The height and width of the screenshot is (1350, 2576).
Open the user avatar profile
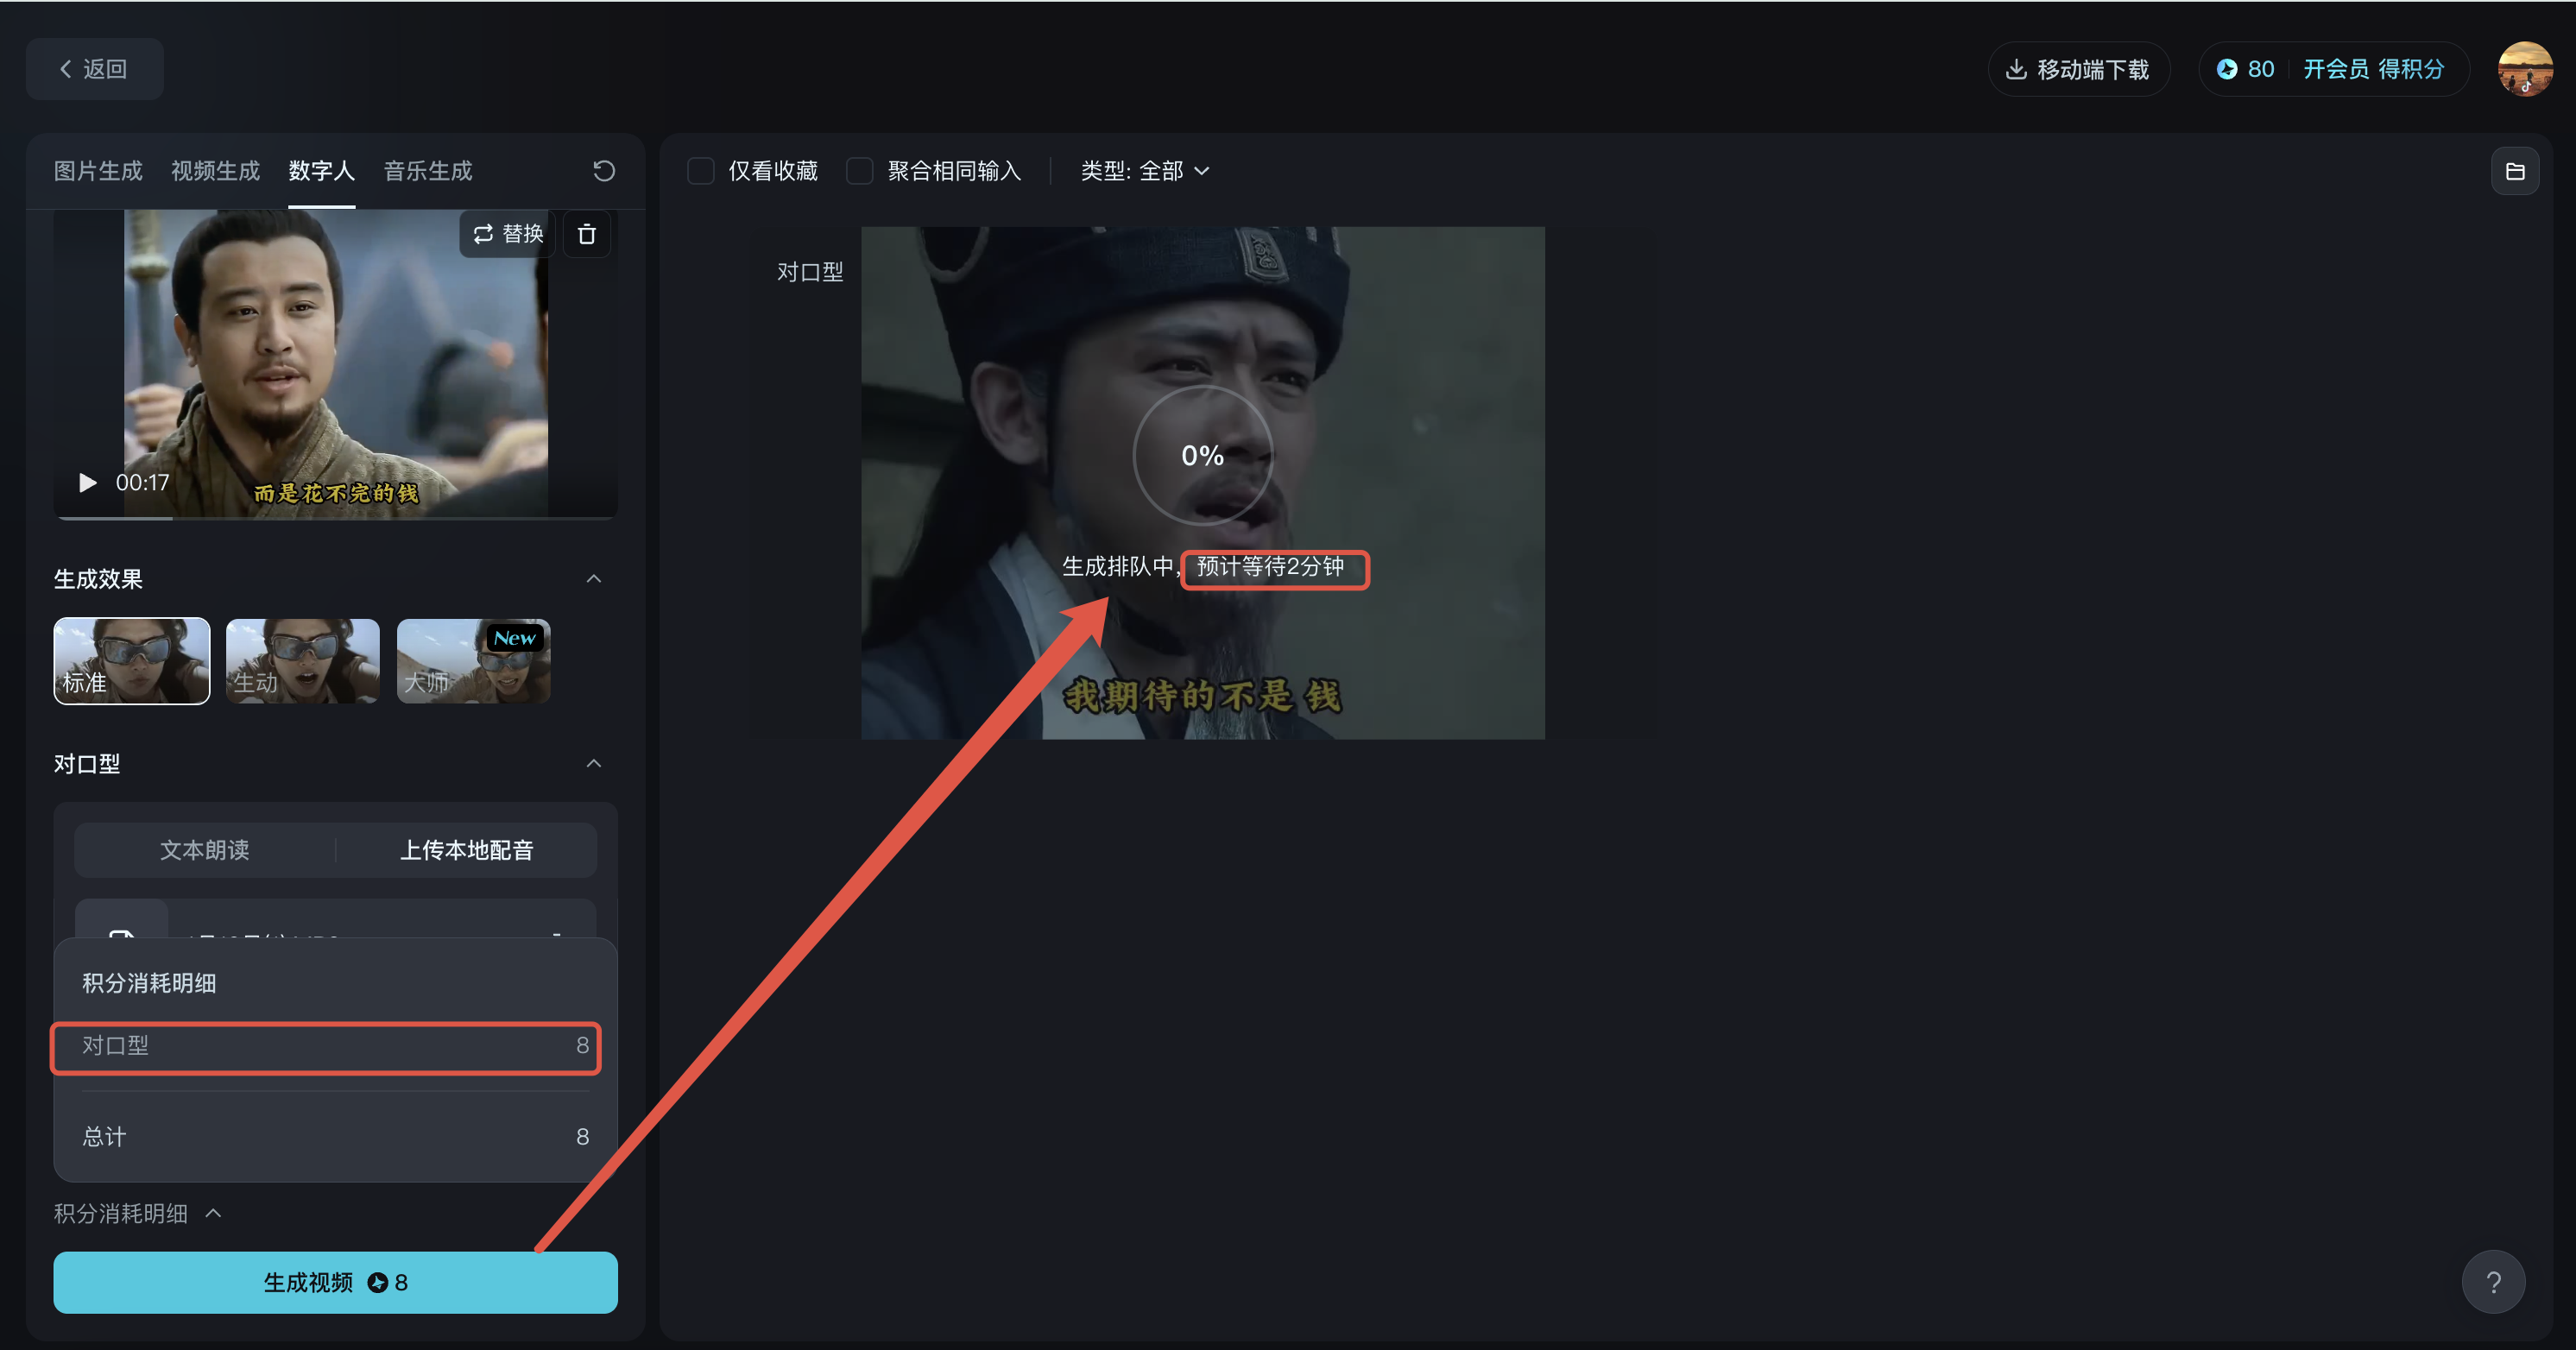coord(2524,69)
